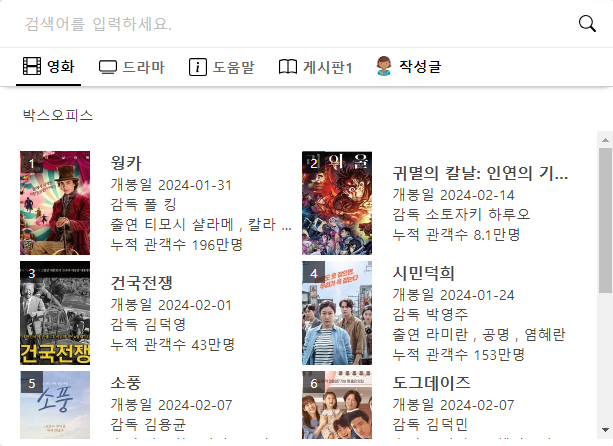Image resolution: width=613 pixels, height=446 pixels.
Task: Click 누적 관객수 153만명 text
Action: 459,355
